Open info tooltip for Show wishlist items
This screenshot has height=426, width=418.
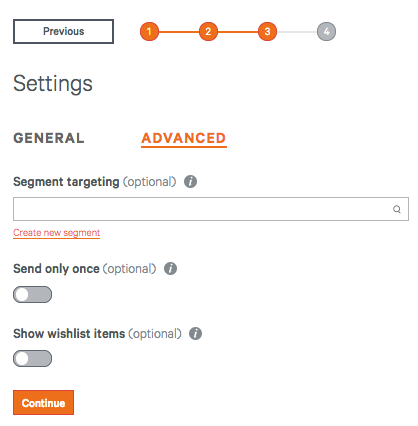[x=195, y=333]
